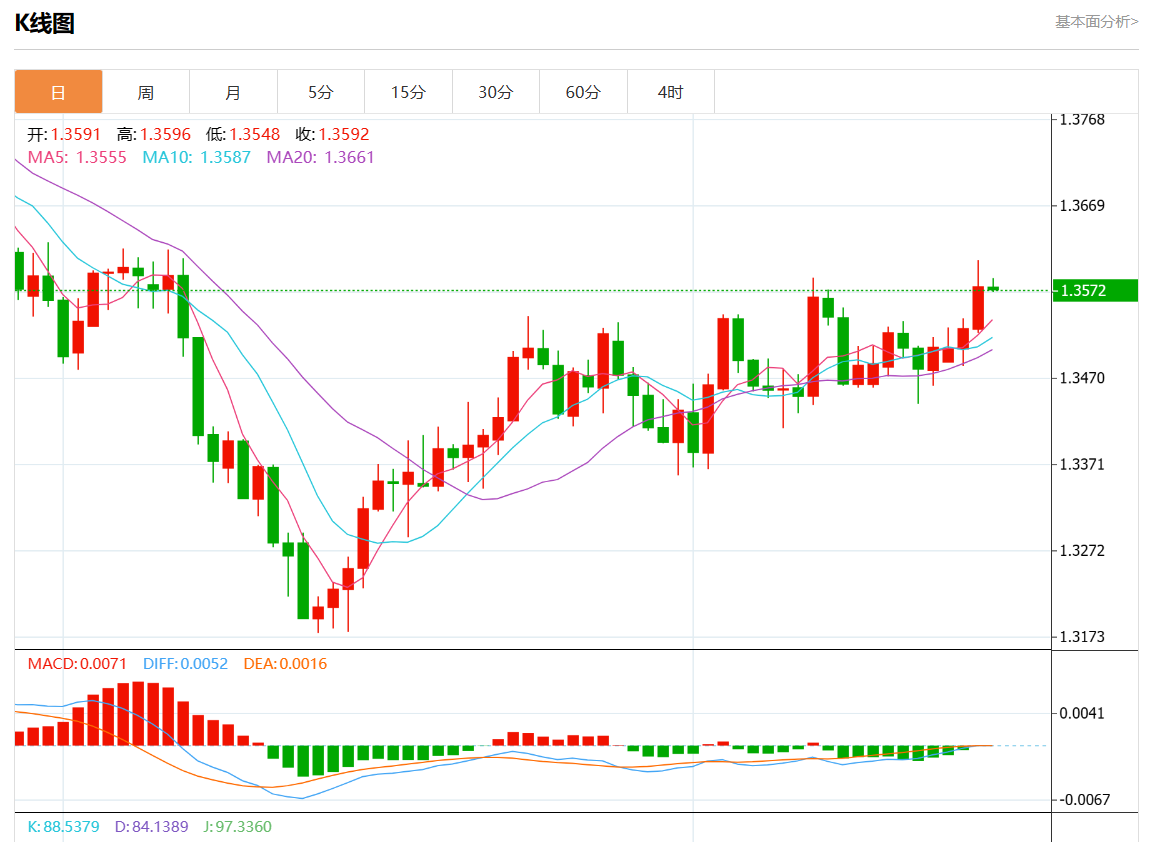Open the 4时 four-hour tab
1157x842 pixels.
click(670, 92)
